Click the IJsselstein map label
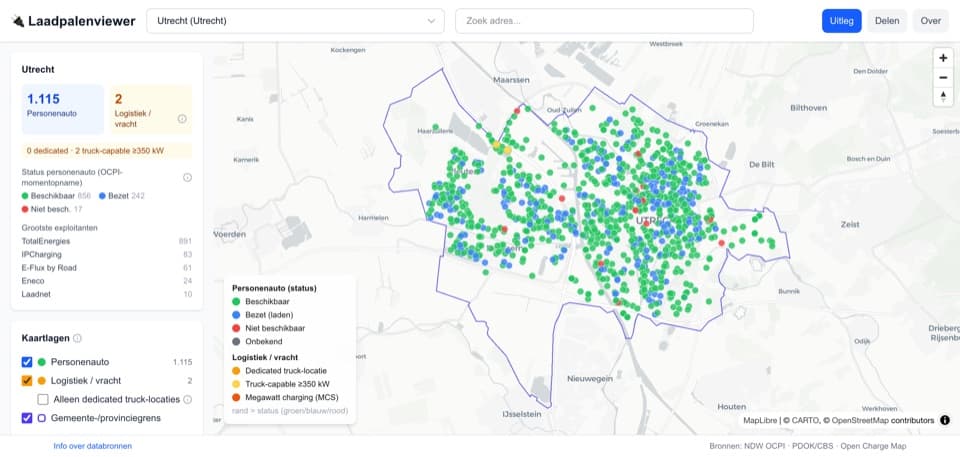 click(x=521, y=414)
